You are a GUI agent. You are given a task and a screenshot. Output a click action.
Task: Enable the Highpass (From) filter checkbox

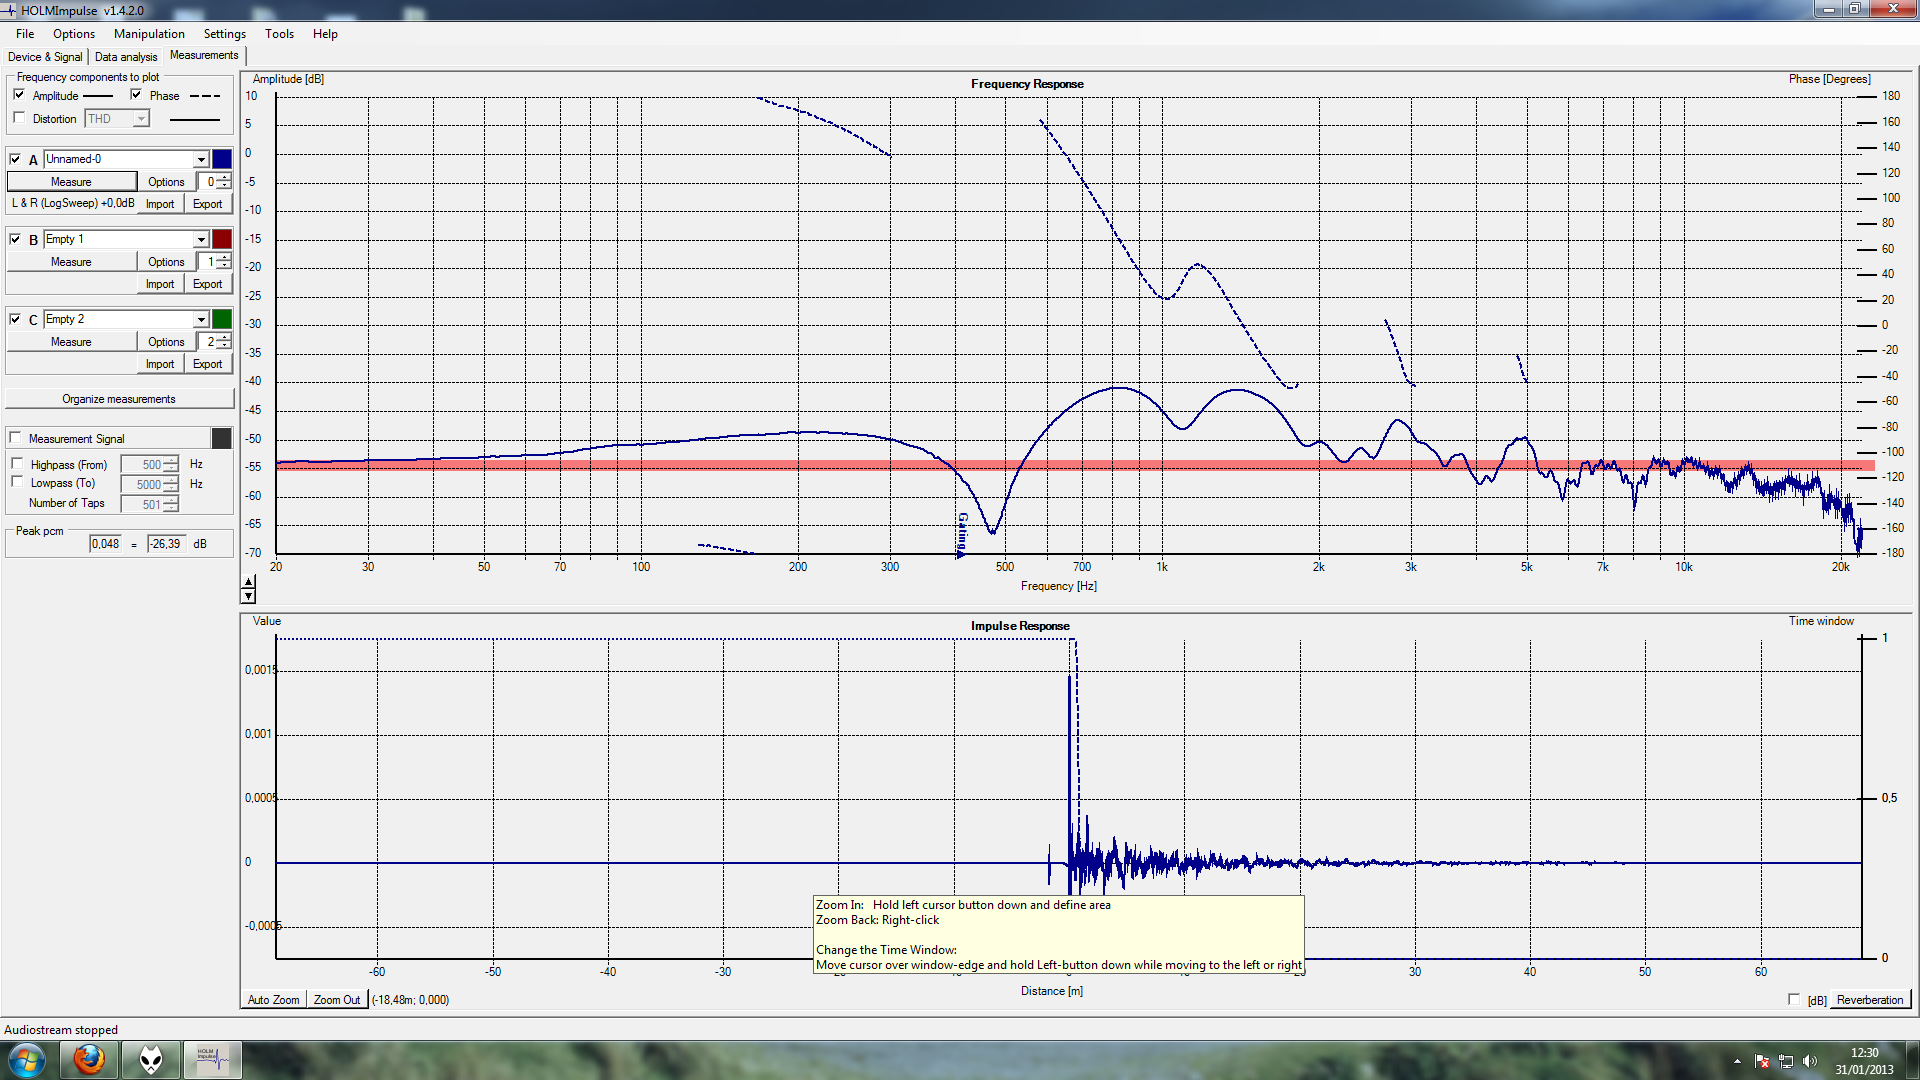pyautogui.click(x=17, y=464)
